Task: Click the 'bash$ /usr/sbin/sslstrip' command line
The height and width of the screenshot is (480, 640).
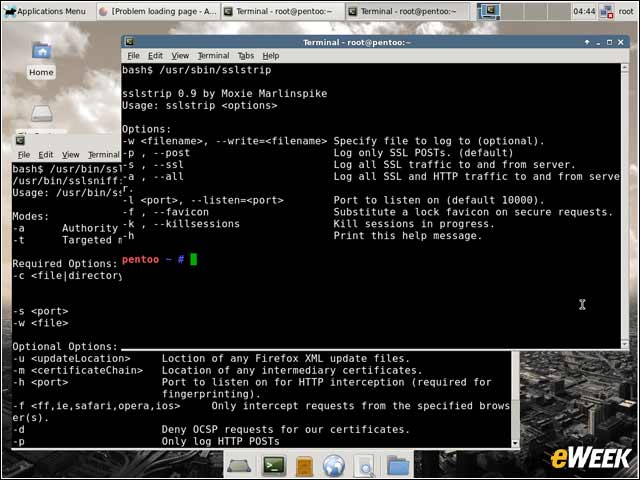Action: pyautogui.click(x=197, y=70)
